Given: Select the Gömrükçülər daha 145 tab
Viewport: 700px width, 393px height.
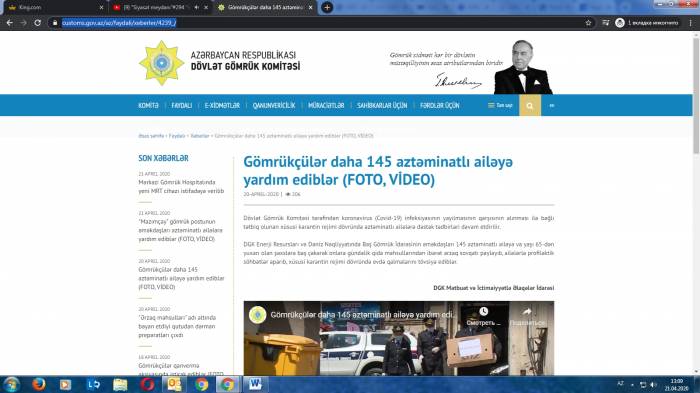Looking at the screenshot, I should pos(265,8).
